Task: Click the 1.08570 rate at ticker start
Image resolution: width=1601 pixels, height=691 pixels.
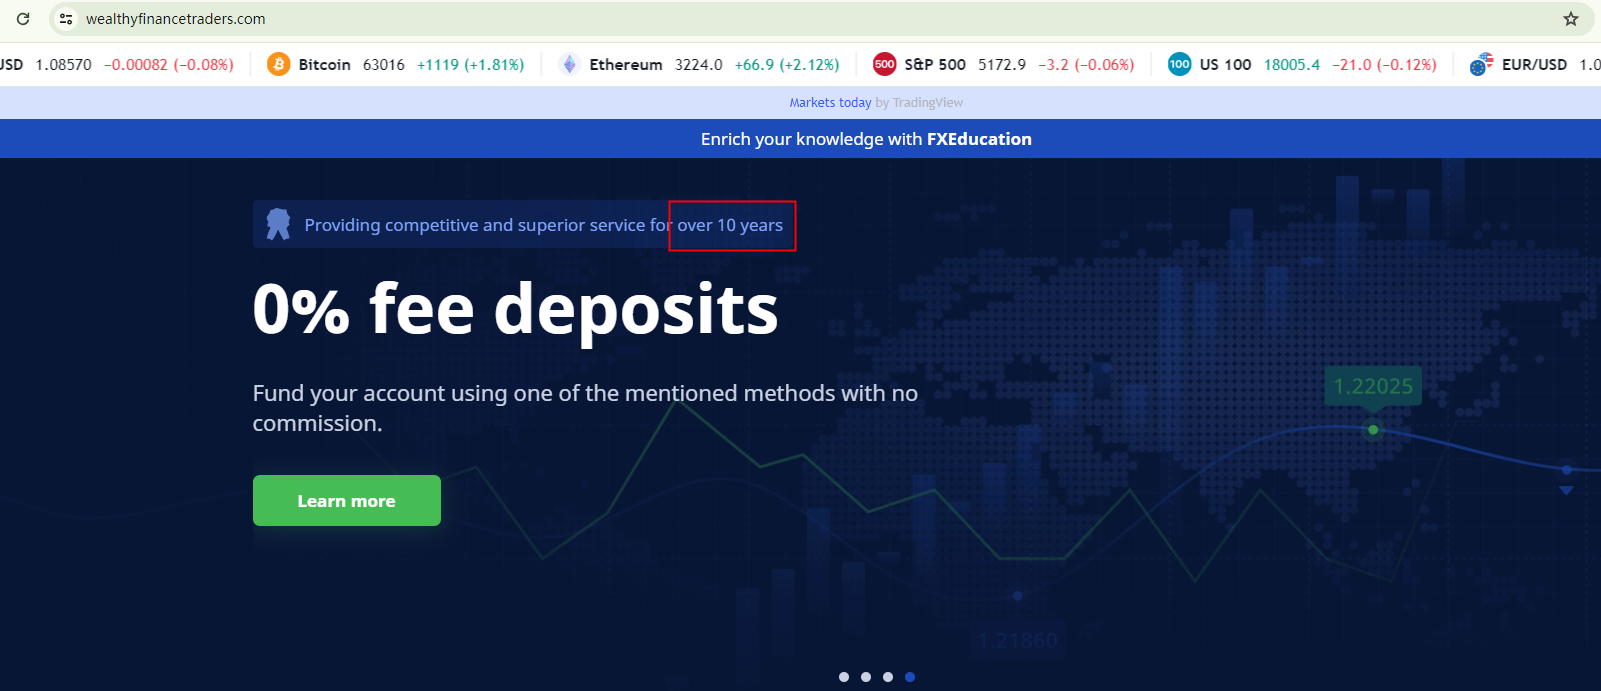Action: (63, 65)
